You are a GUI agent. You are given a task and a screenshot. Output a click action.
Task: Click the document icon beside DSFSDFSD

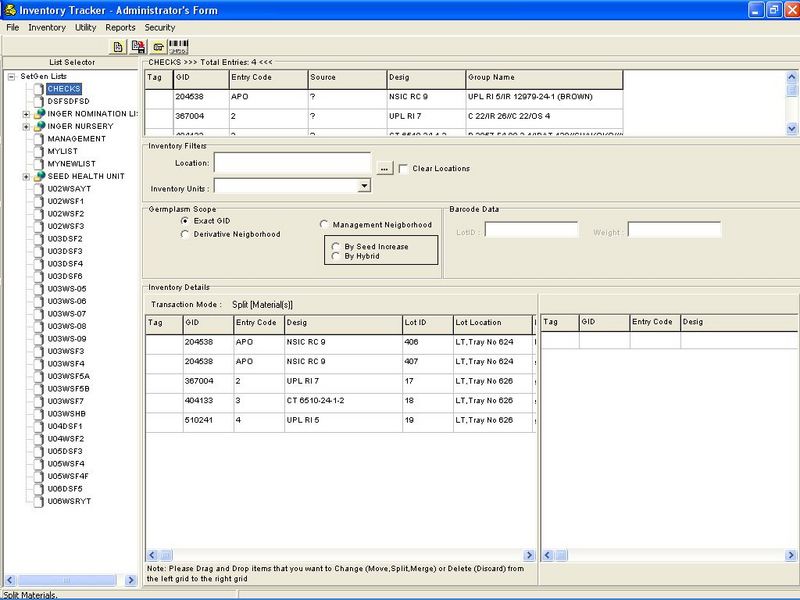39,101
